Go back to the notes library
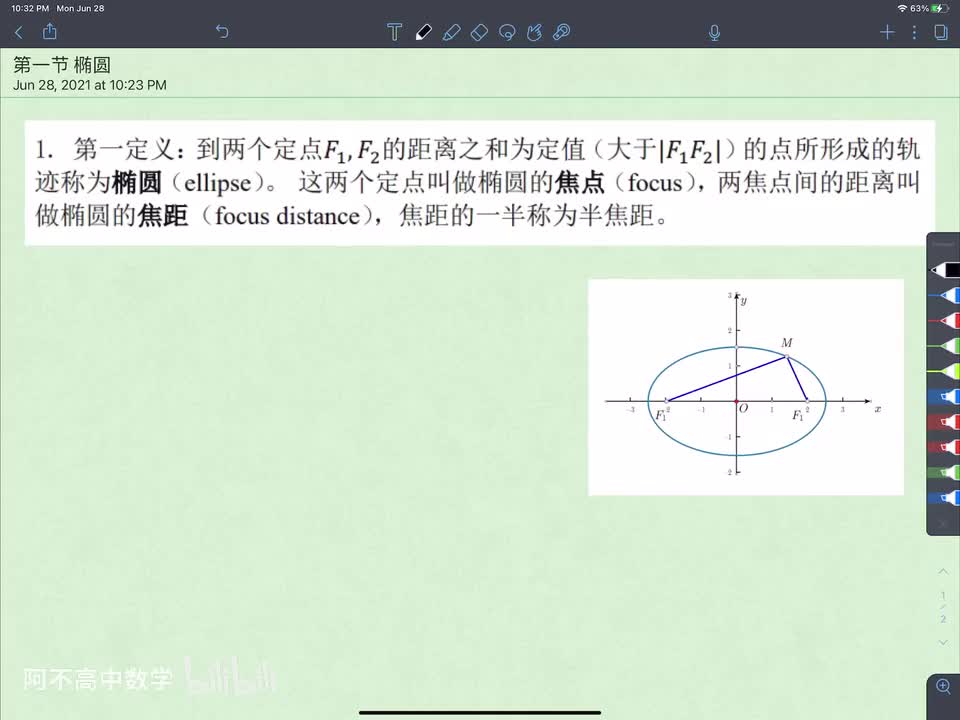Image resolution: width=960 pixels, height=720 pixels. pyautogui.click(x=18, y=32)
